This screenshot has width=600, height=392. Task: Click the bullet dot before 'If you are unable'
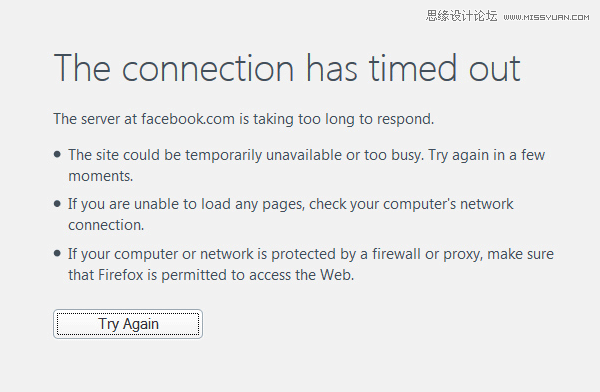click(57, 203)
